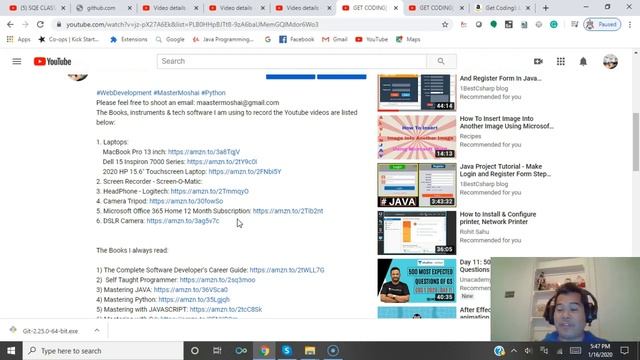The image size is (640, 360).
Task: Open the Apps bookmark shortcut
Action: (19, 39)
